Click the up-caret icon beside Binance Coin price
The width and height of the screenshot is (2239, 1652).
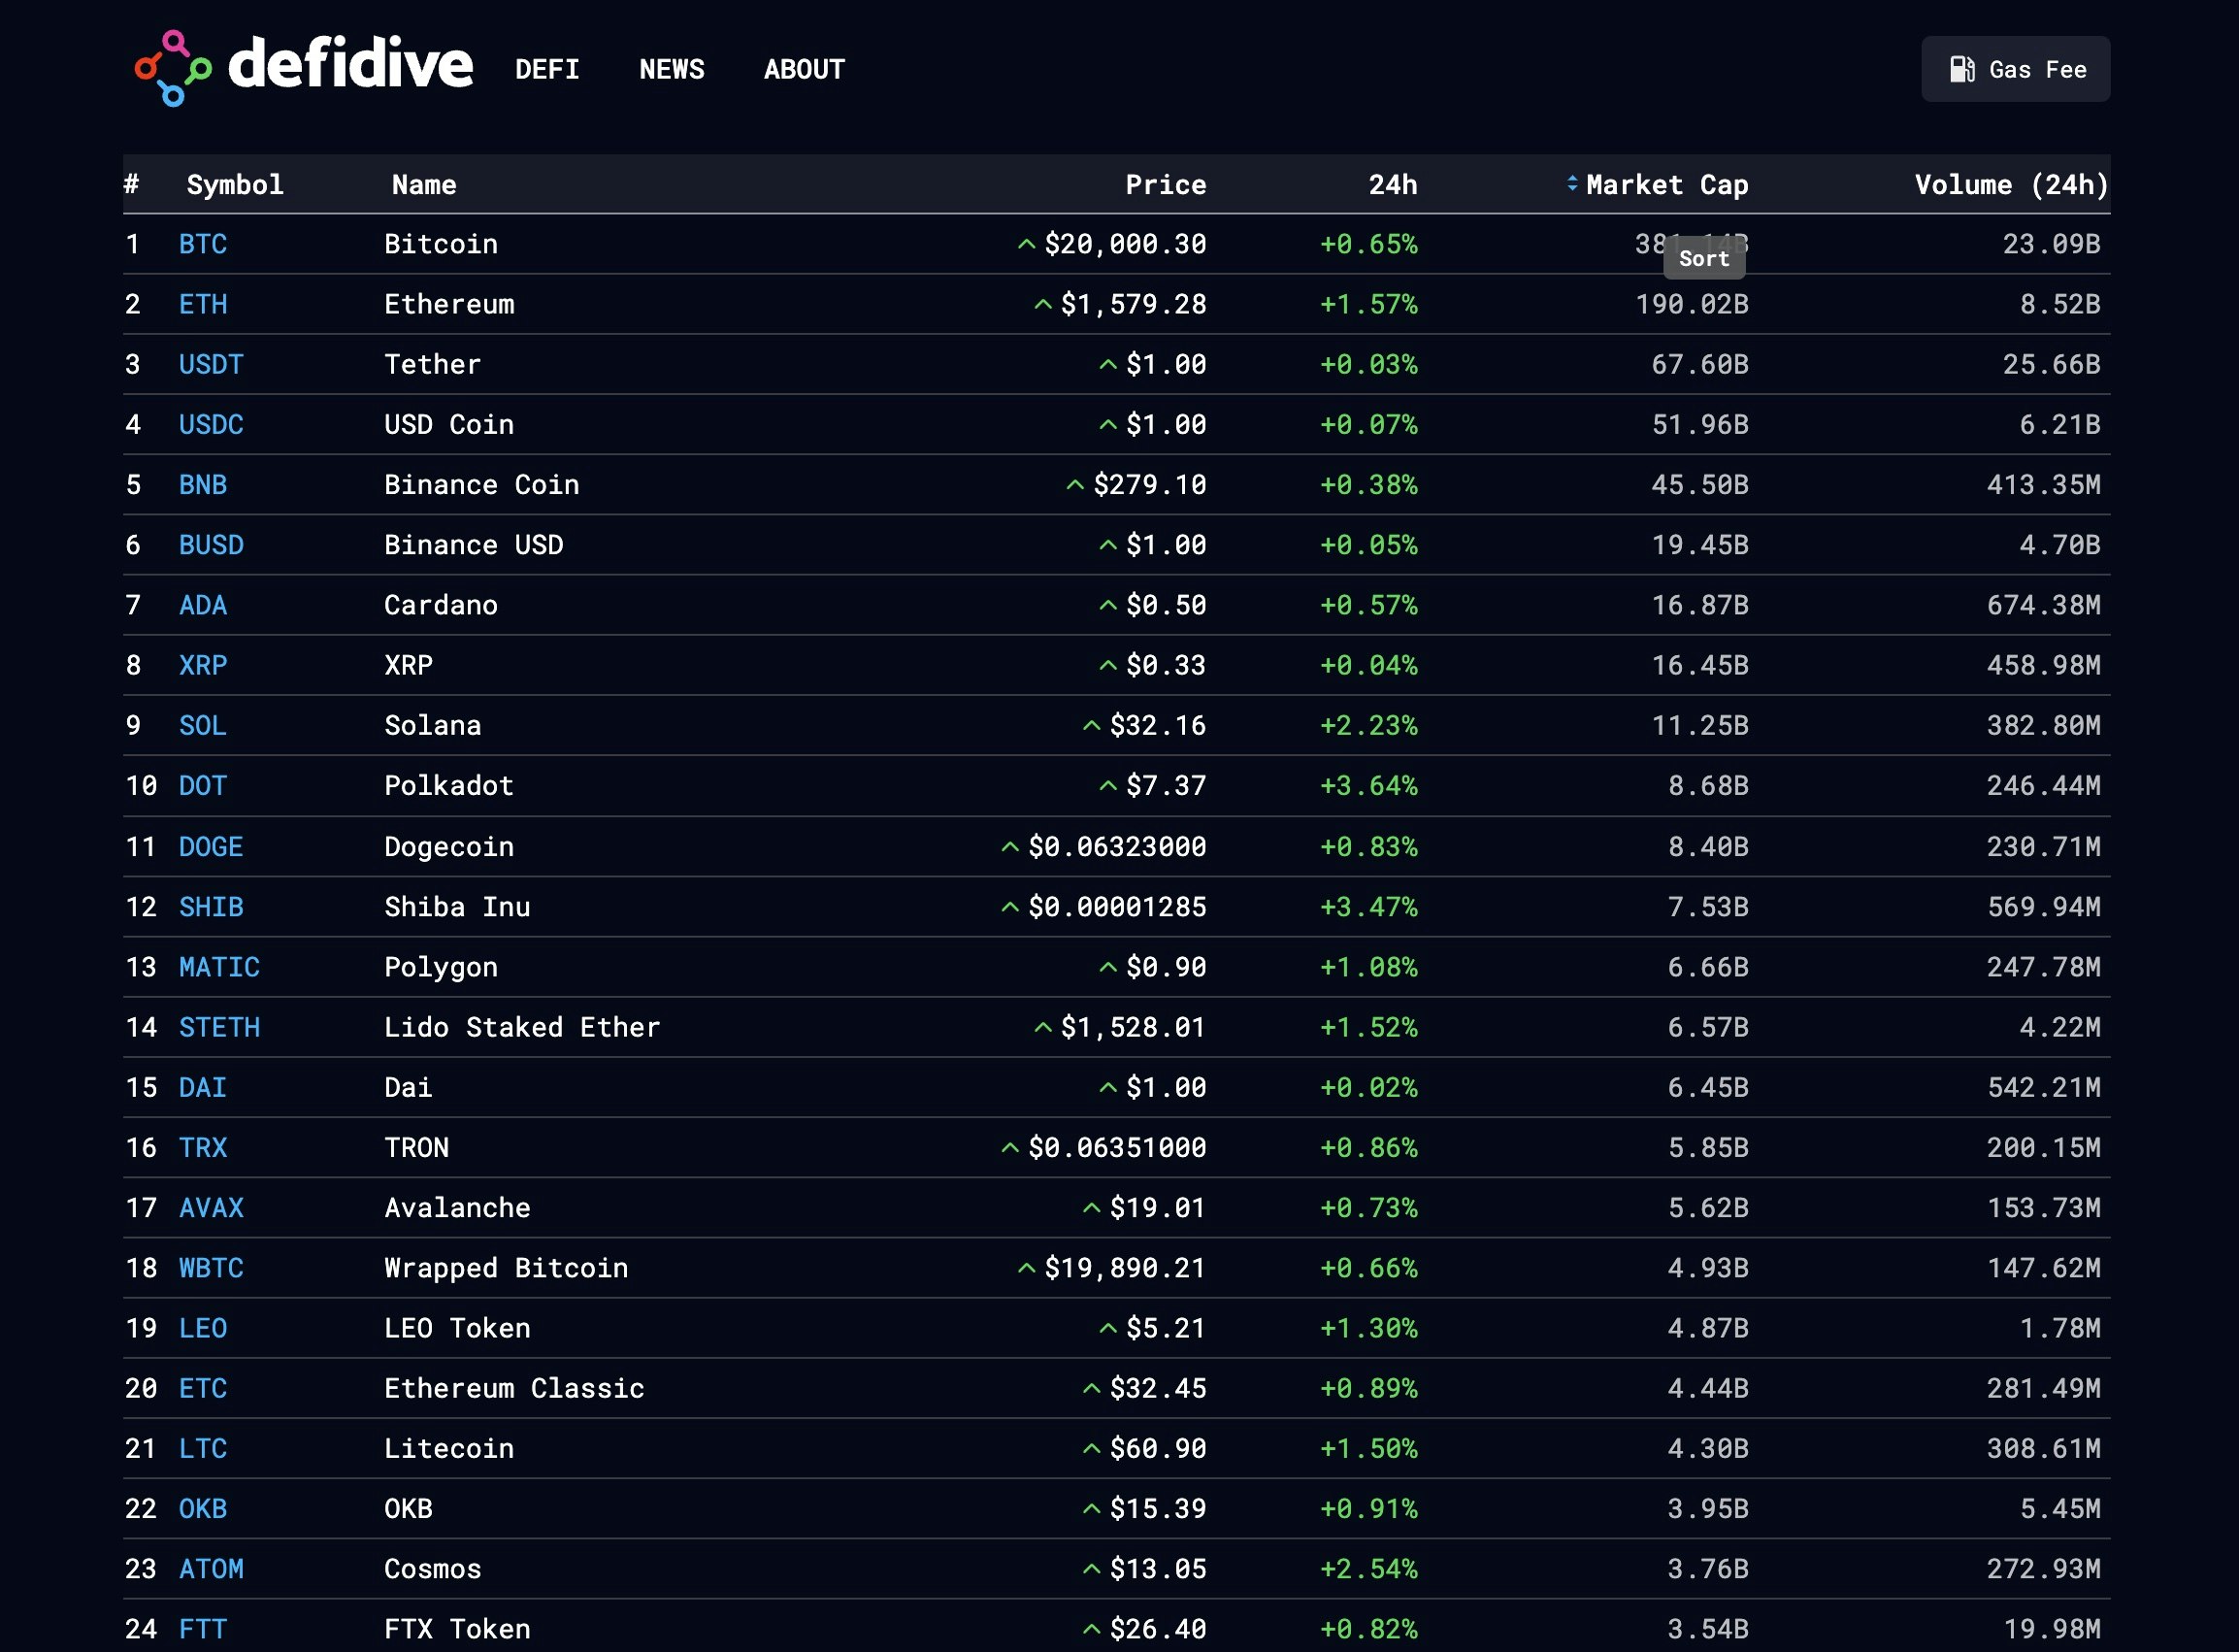(1075, 485)
